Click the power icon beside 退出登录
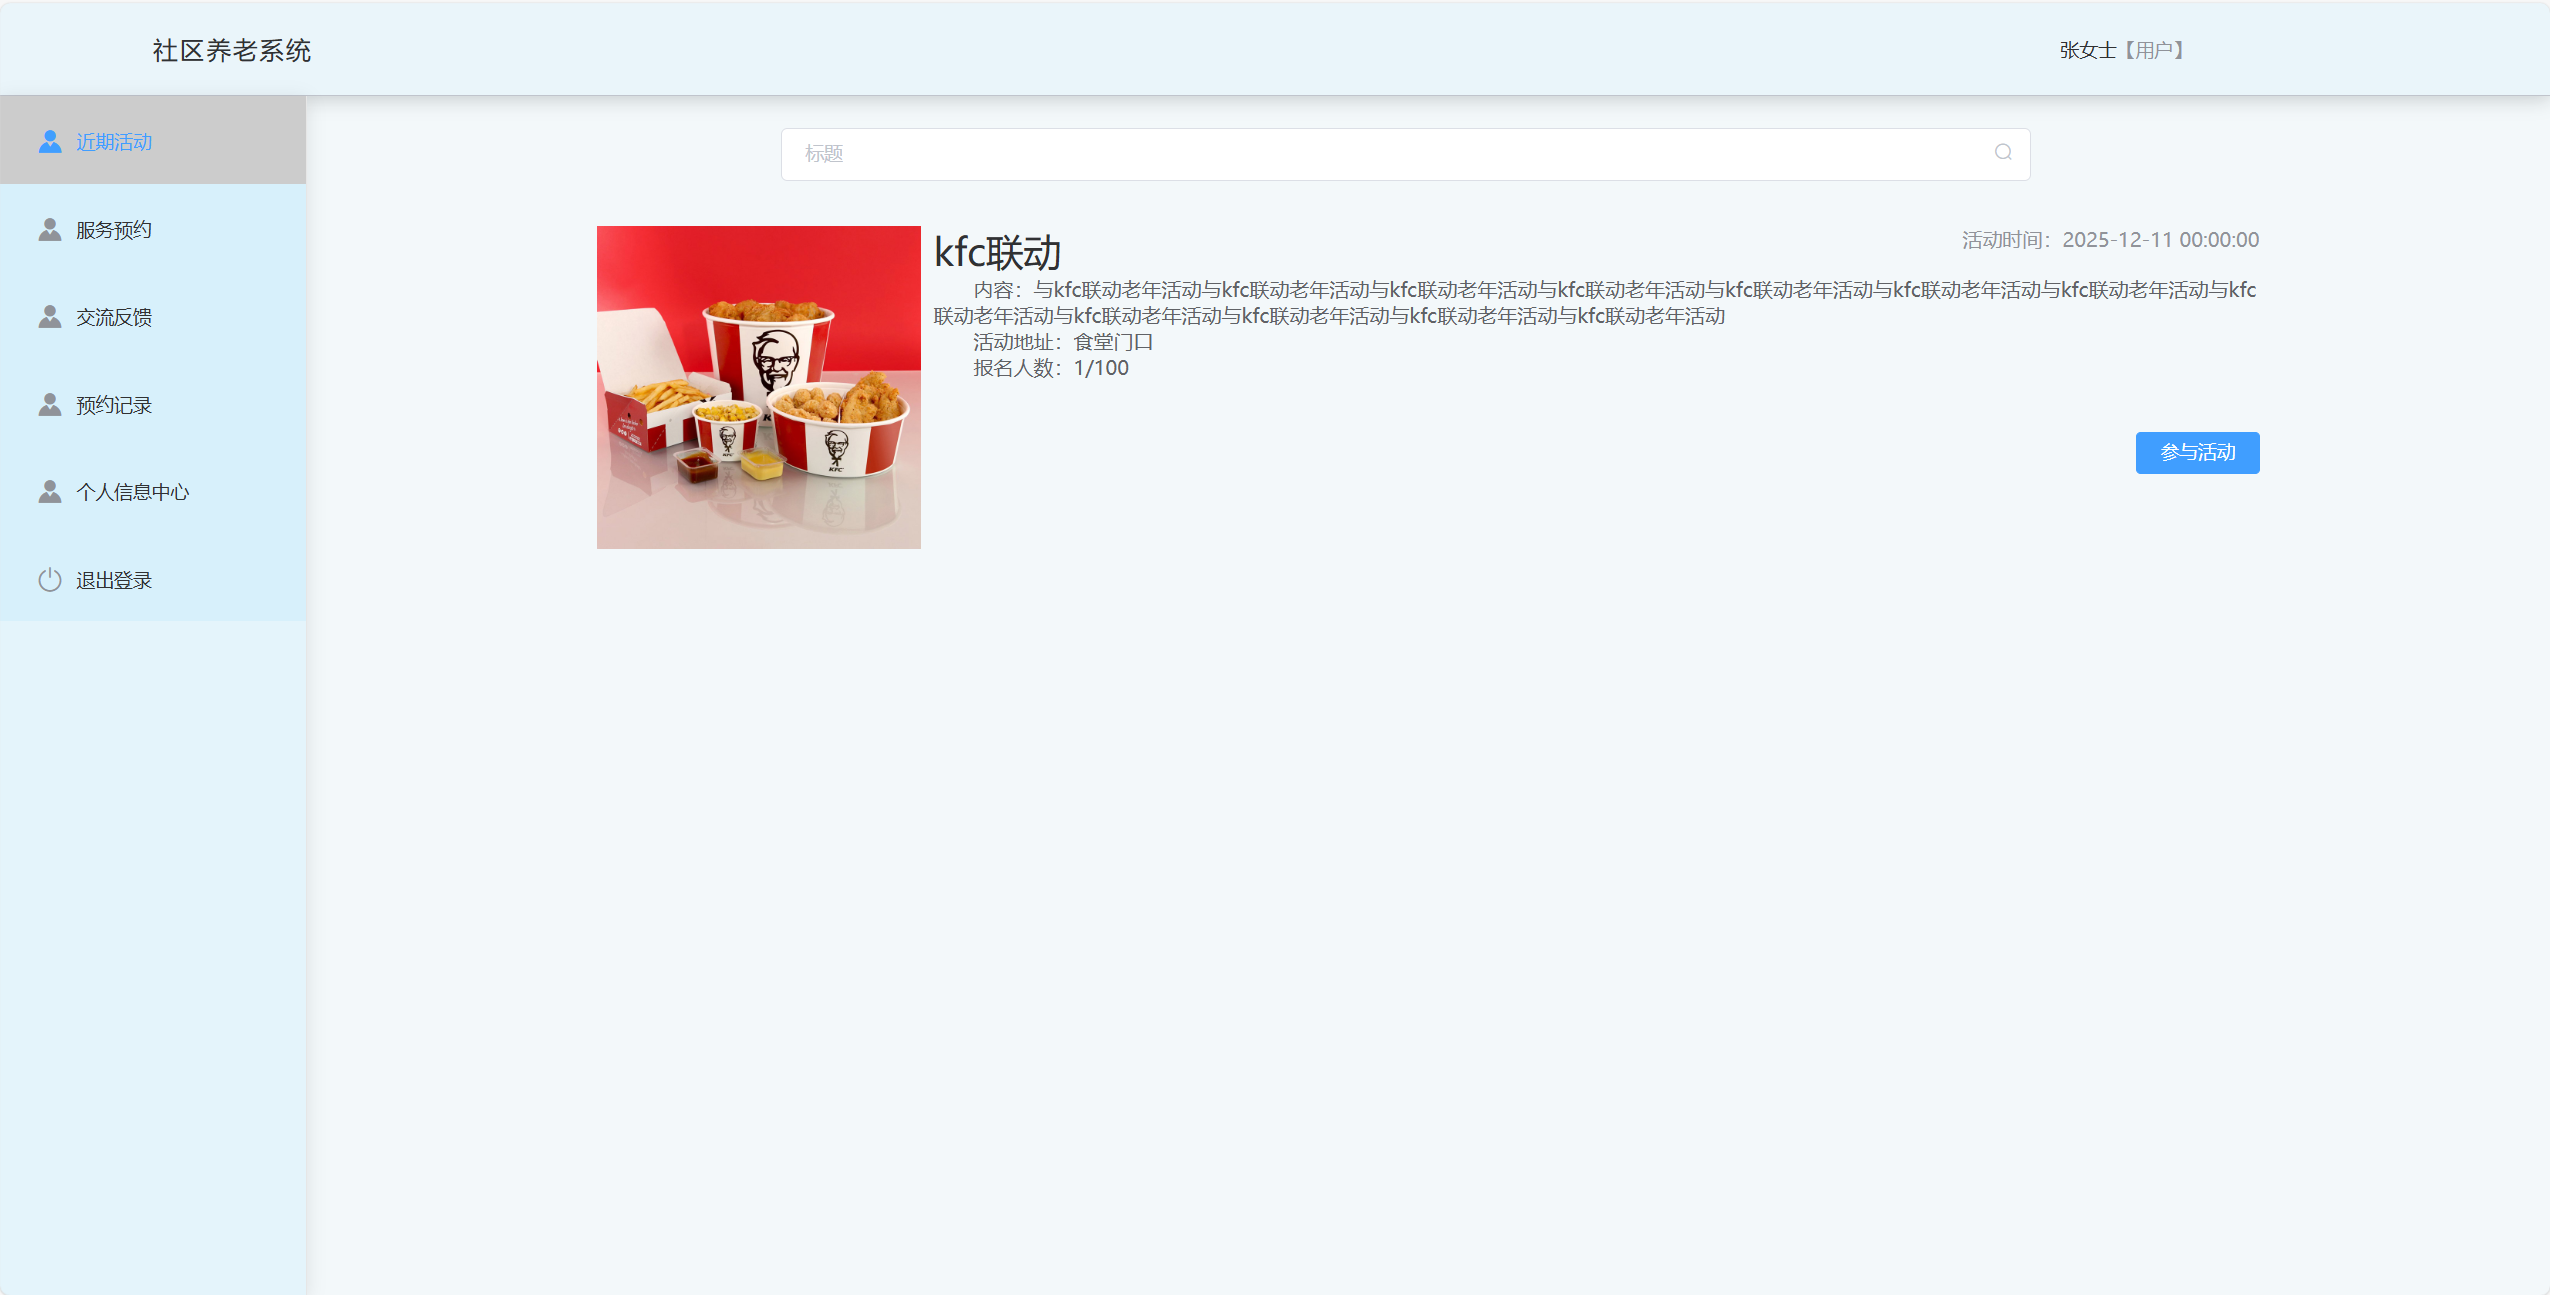2550x1295 pixels. 49,578
